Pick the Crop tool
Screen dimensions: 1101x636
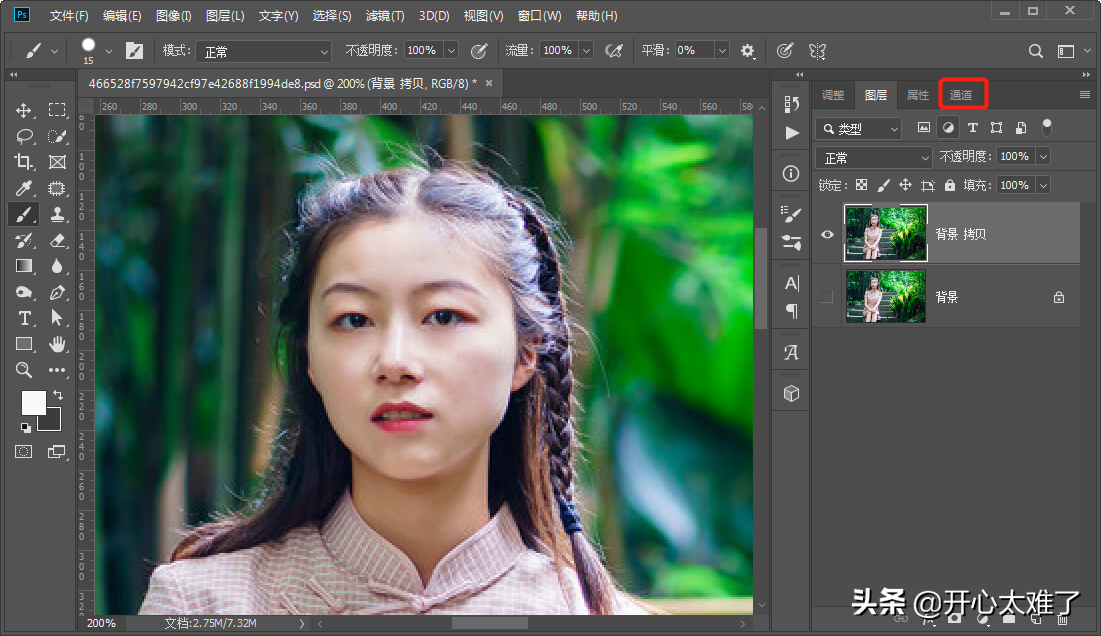[24, 162]
